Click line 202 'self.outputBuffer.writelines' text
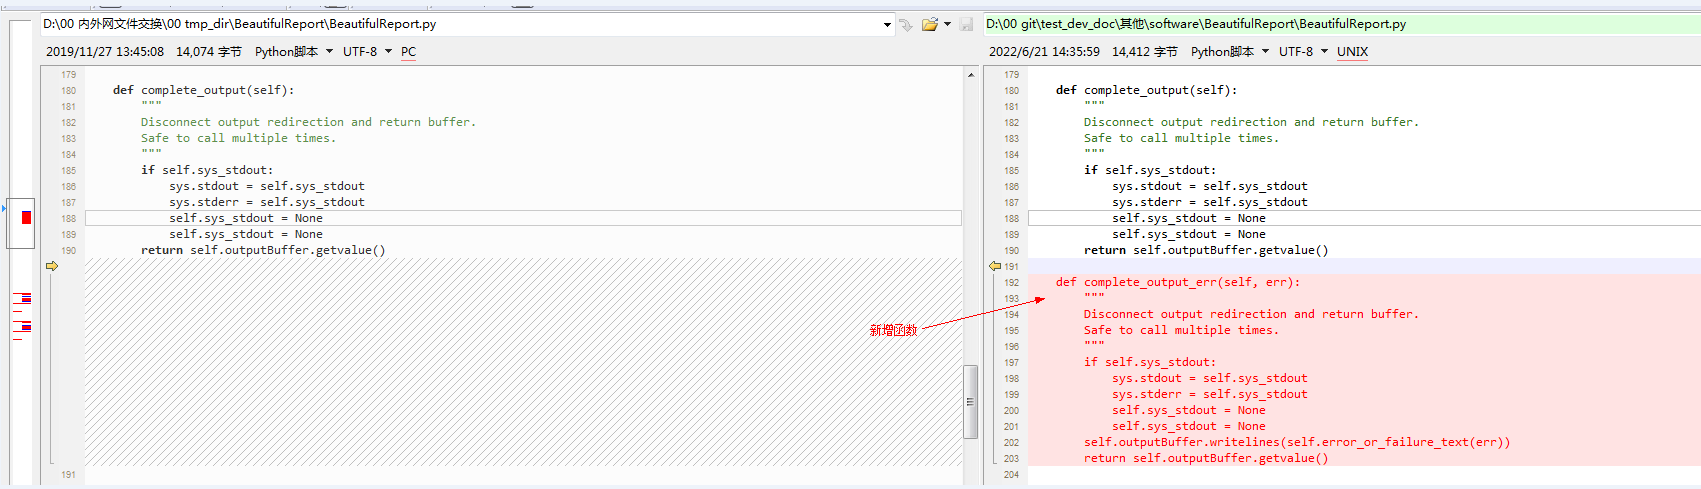This screenshot has width=1701, height=489. [1297, 442]
